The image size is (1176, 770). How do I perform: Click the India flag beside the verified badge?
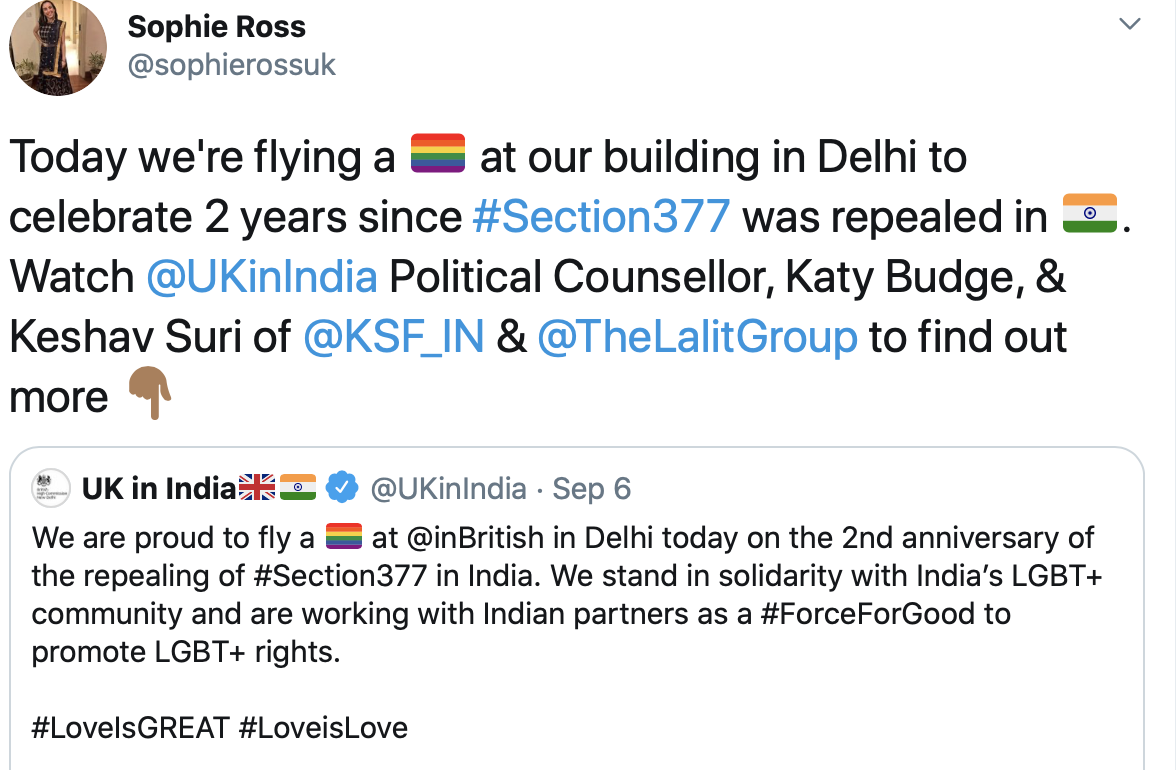coord(297,488)
